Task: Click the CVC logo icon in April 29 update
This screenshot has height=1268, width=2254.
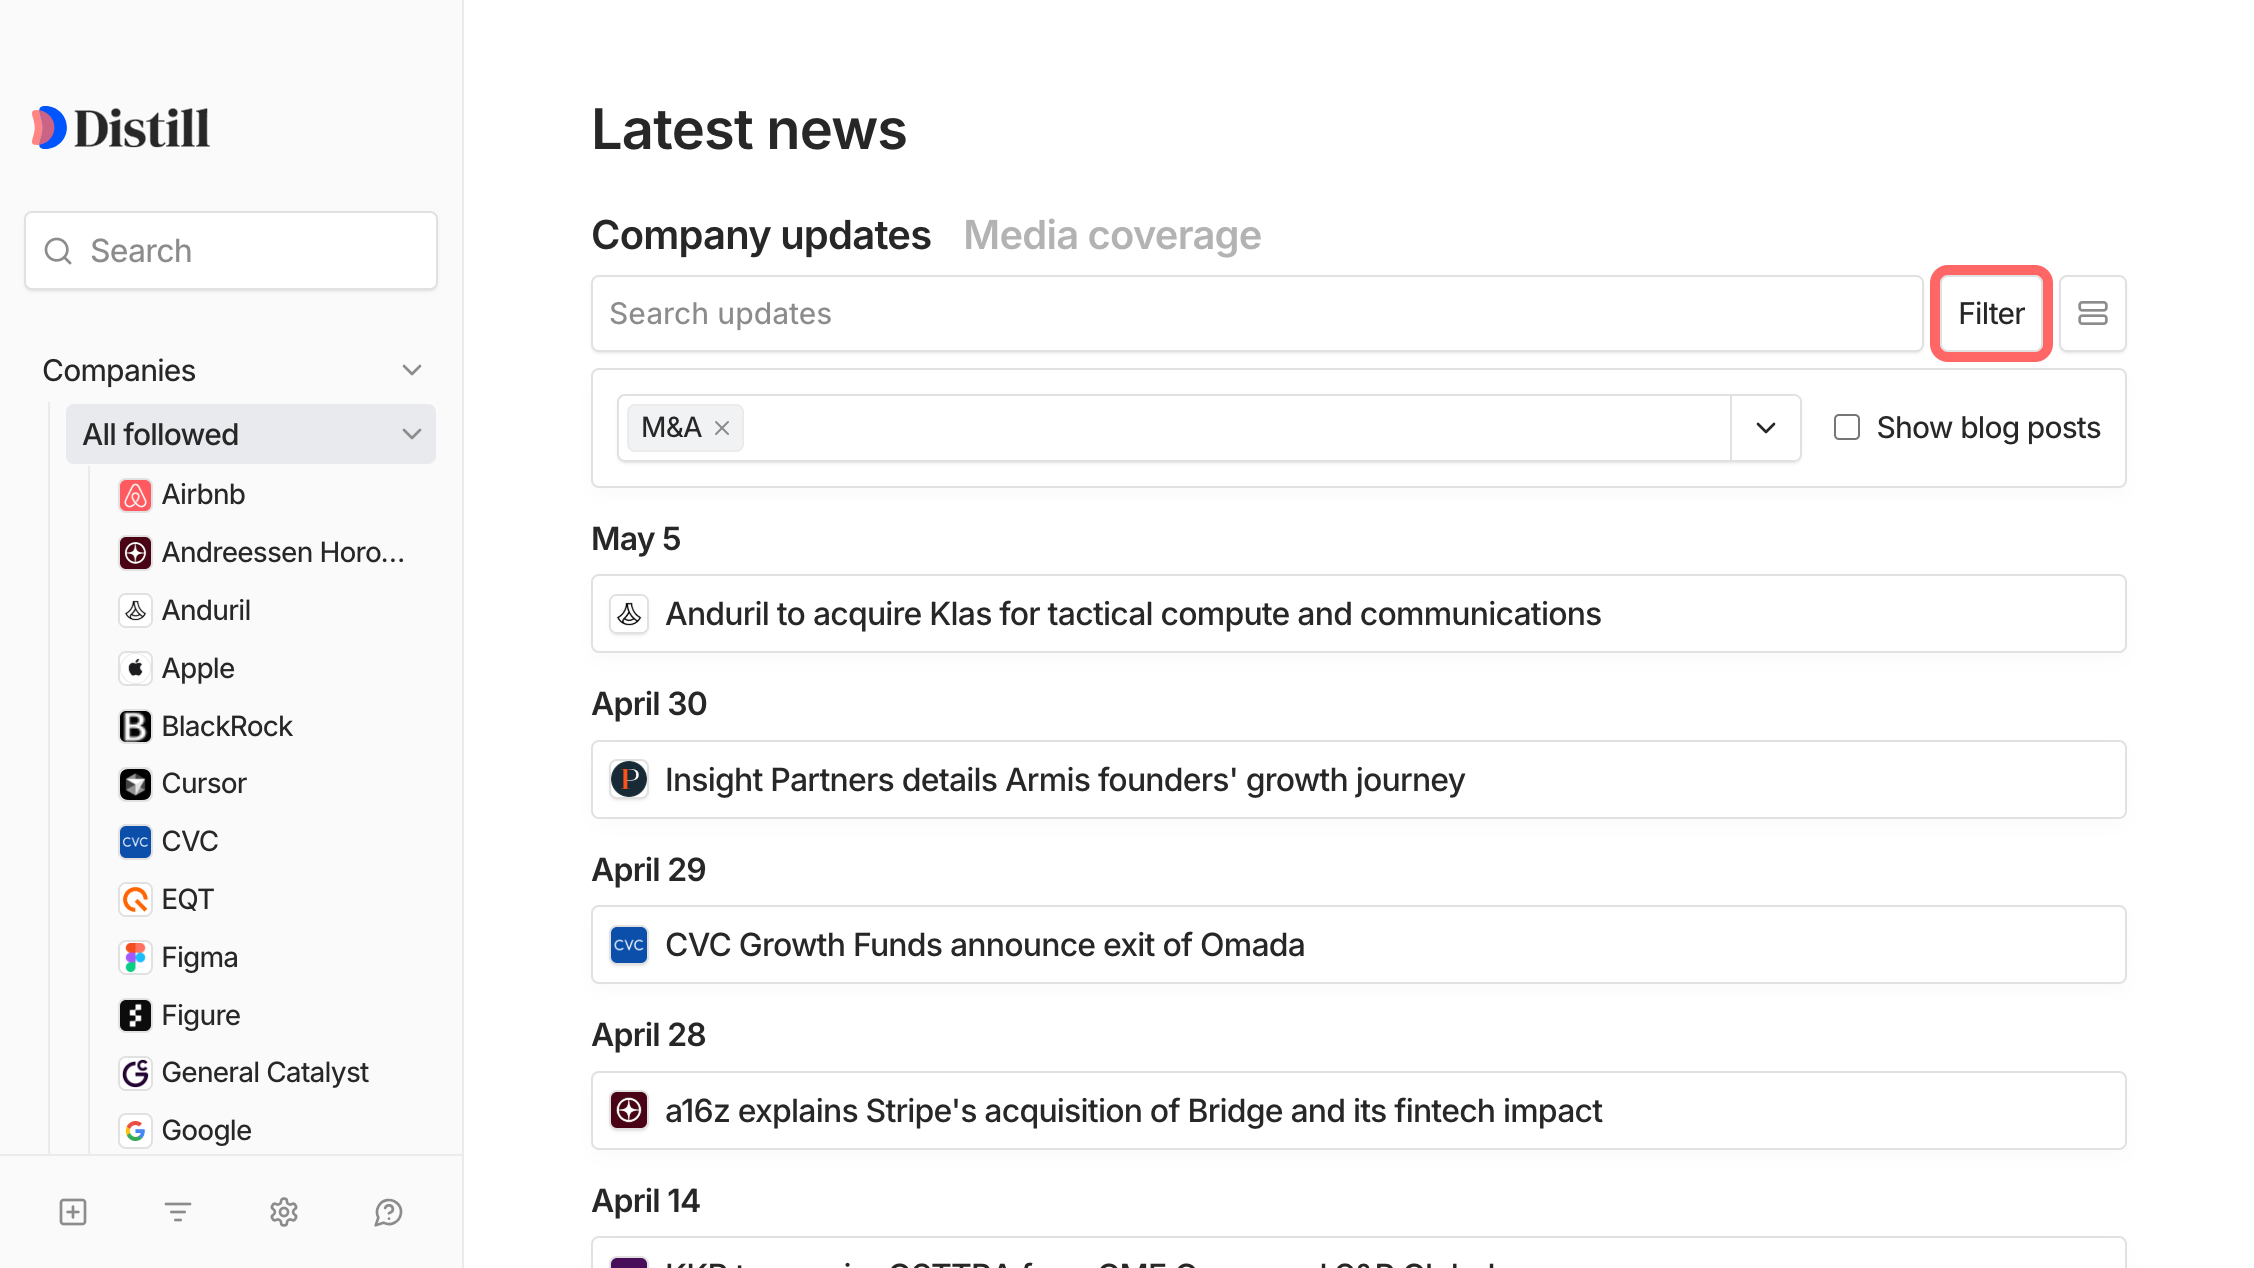Action: click(629, 945)
